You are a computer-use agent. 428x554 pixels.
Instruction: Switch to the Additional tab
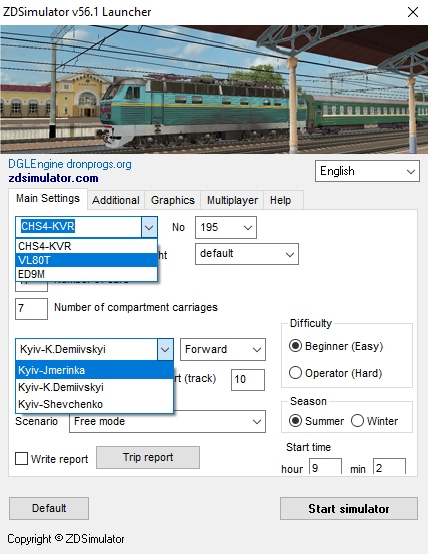point(116,200)
